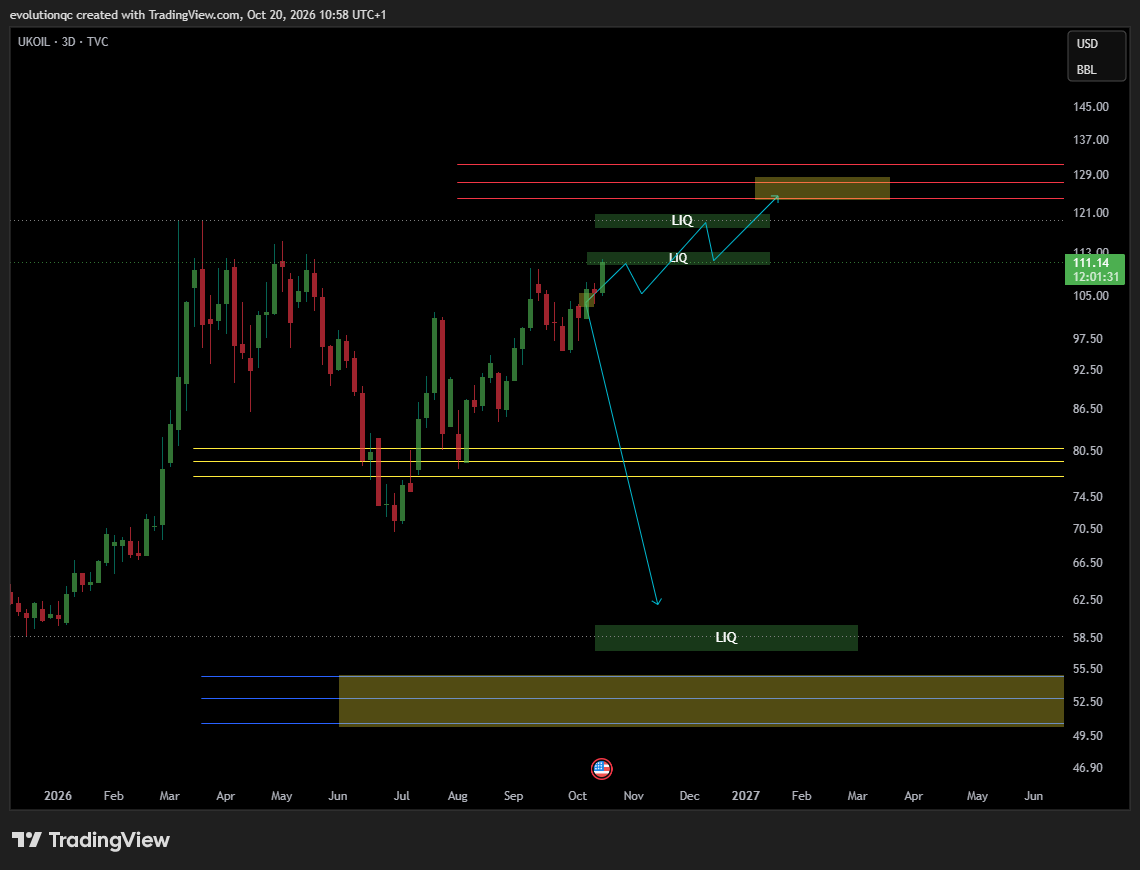Click the TradingView logo at bottom

tap(91, 840)
